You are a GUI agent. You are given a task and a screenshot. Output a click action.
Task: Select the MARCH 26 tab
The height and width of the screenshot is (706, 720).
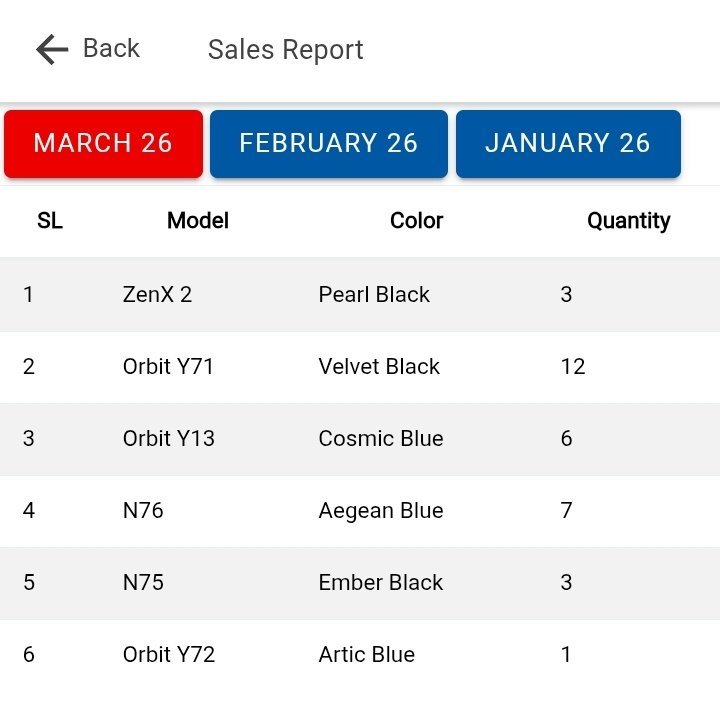tap(103, 143)
